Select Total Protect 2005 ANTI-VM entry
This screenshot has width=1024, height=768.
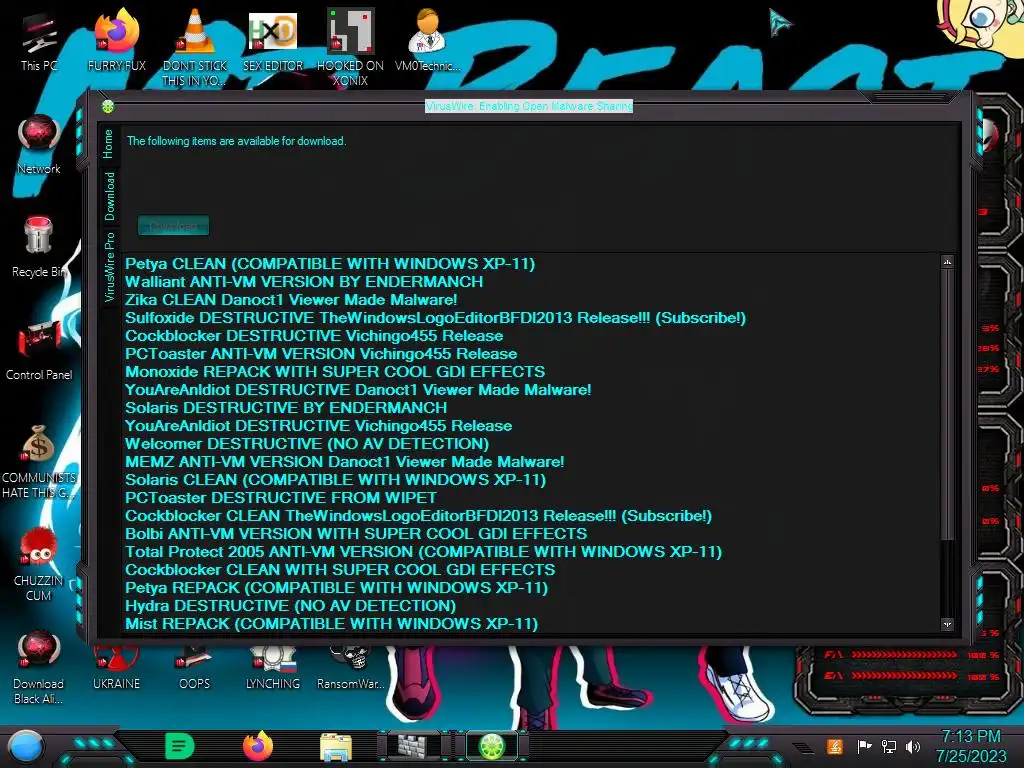pos(423,552)
